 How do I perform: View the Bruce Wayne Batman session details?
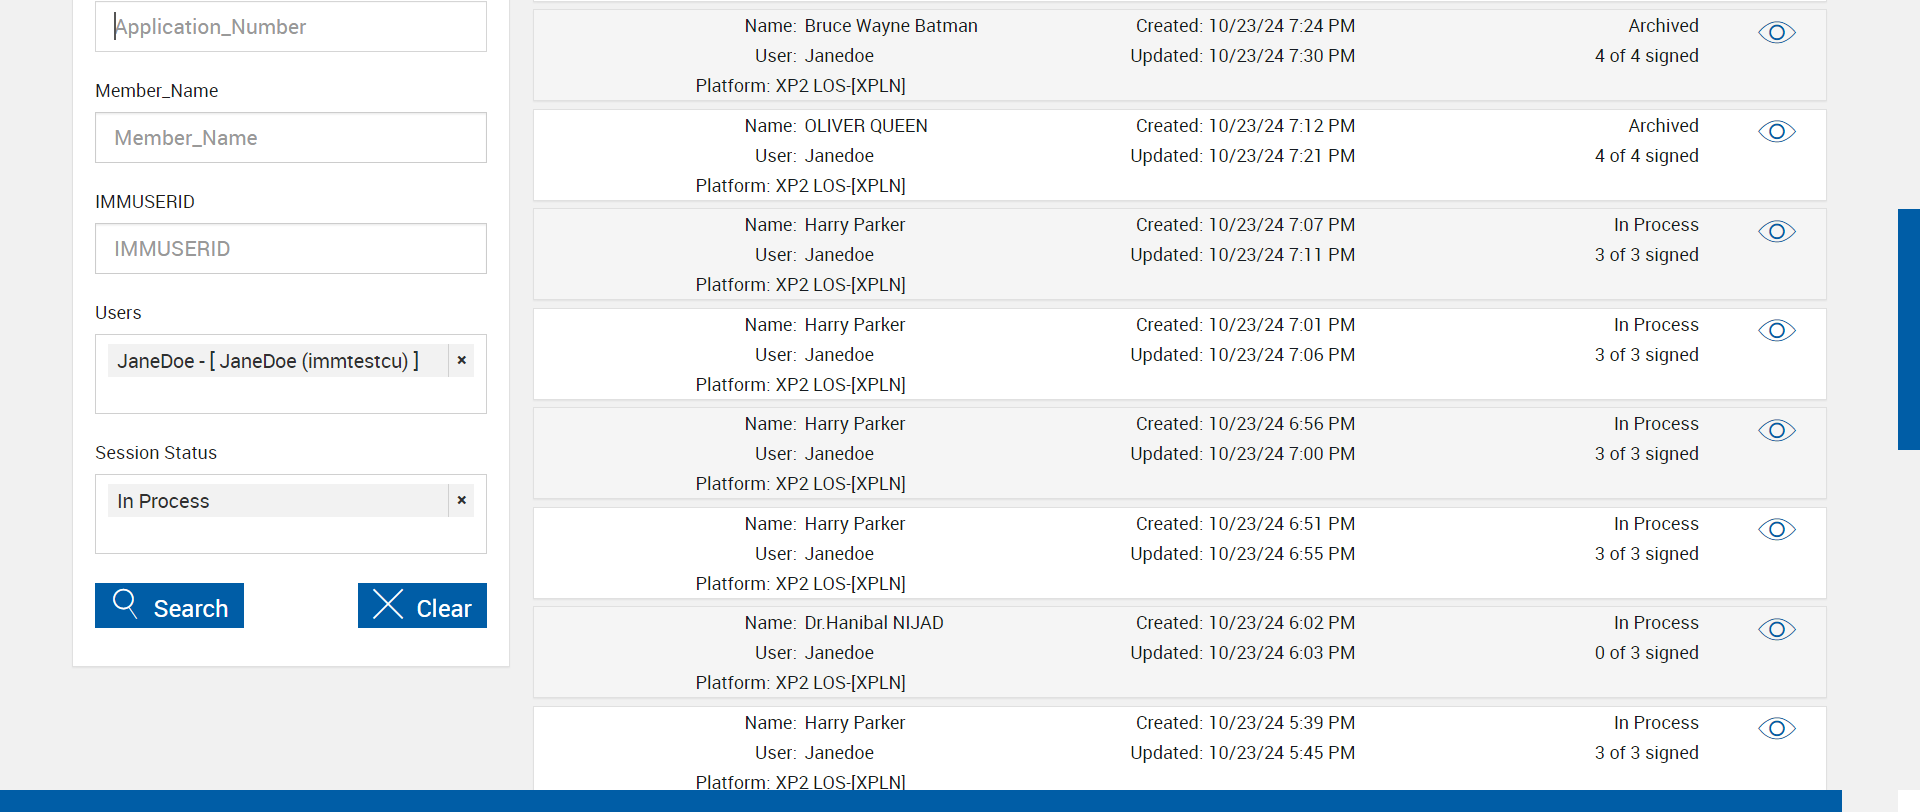tap(1776, 33)
